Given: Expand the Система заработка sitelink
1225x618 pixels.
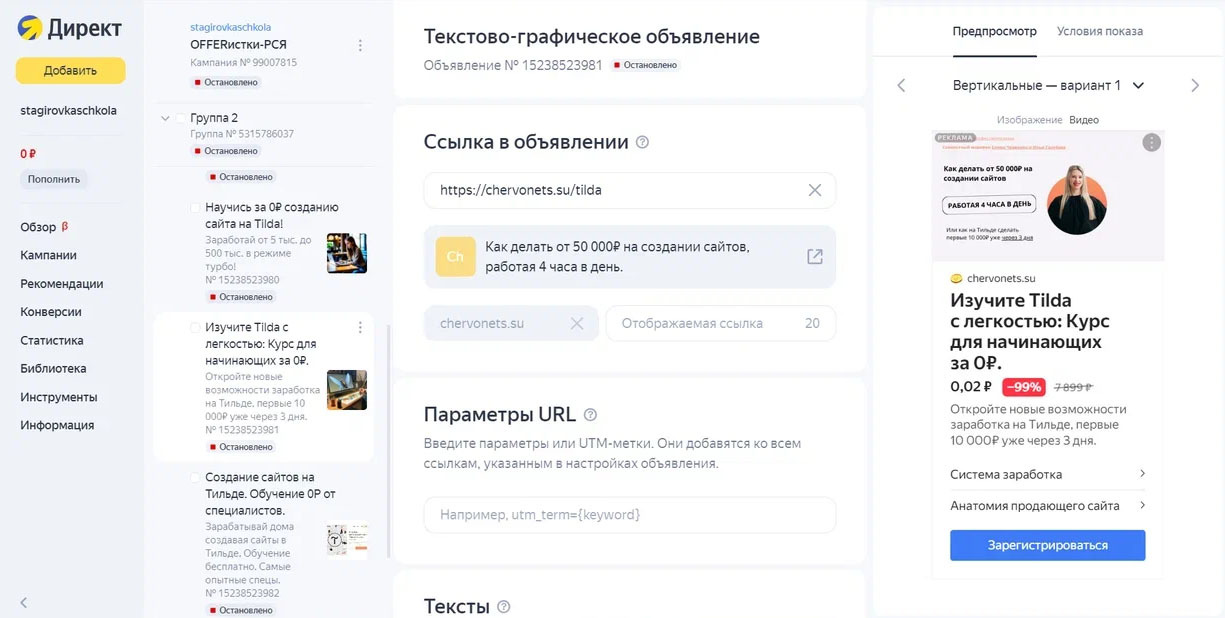Looking at the screenshot, I should (1048, 474).
